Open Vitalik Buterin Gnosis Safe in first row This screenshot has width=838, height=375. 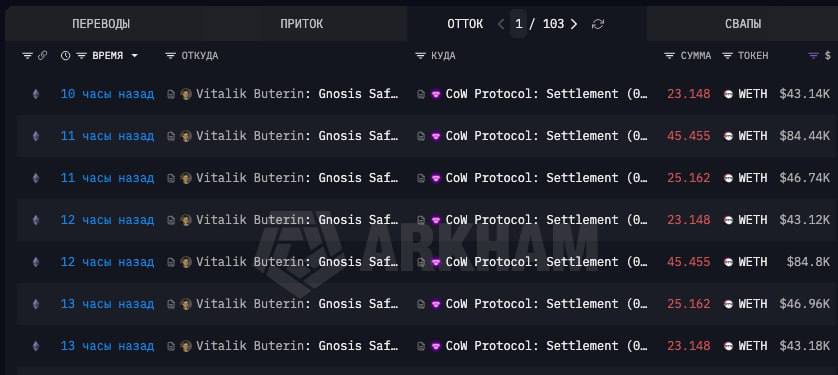[297, 94]
